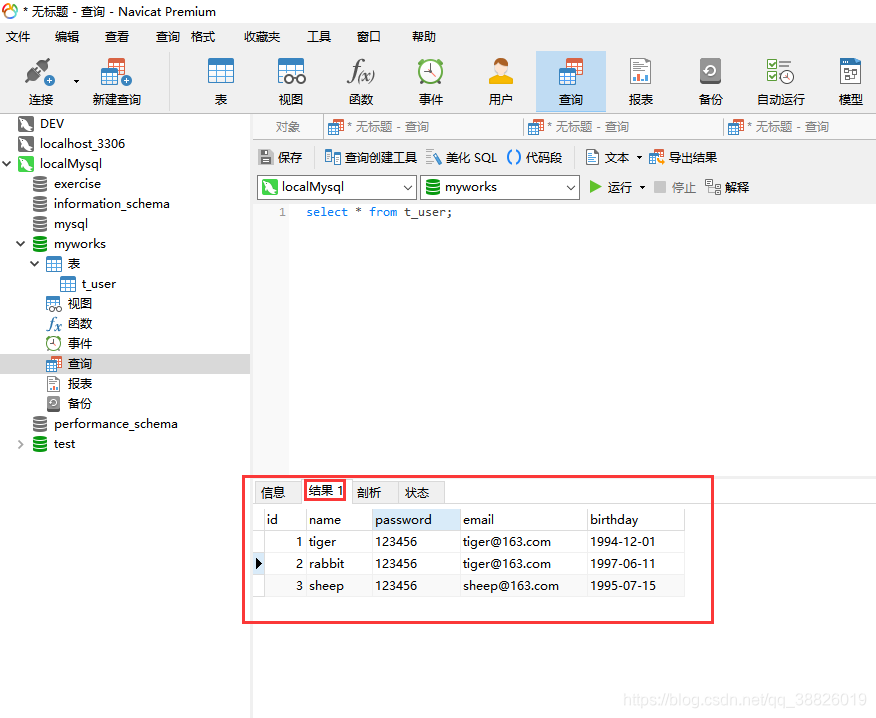The width and height of the screenshot is (876, 718).
Task: Select the t_user table
Action: point(98,284)
